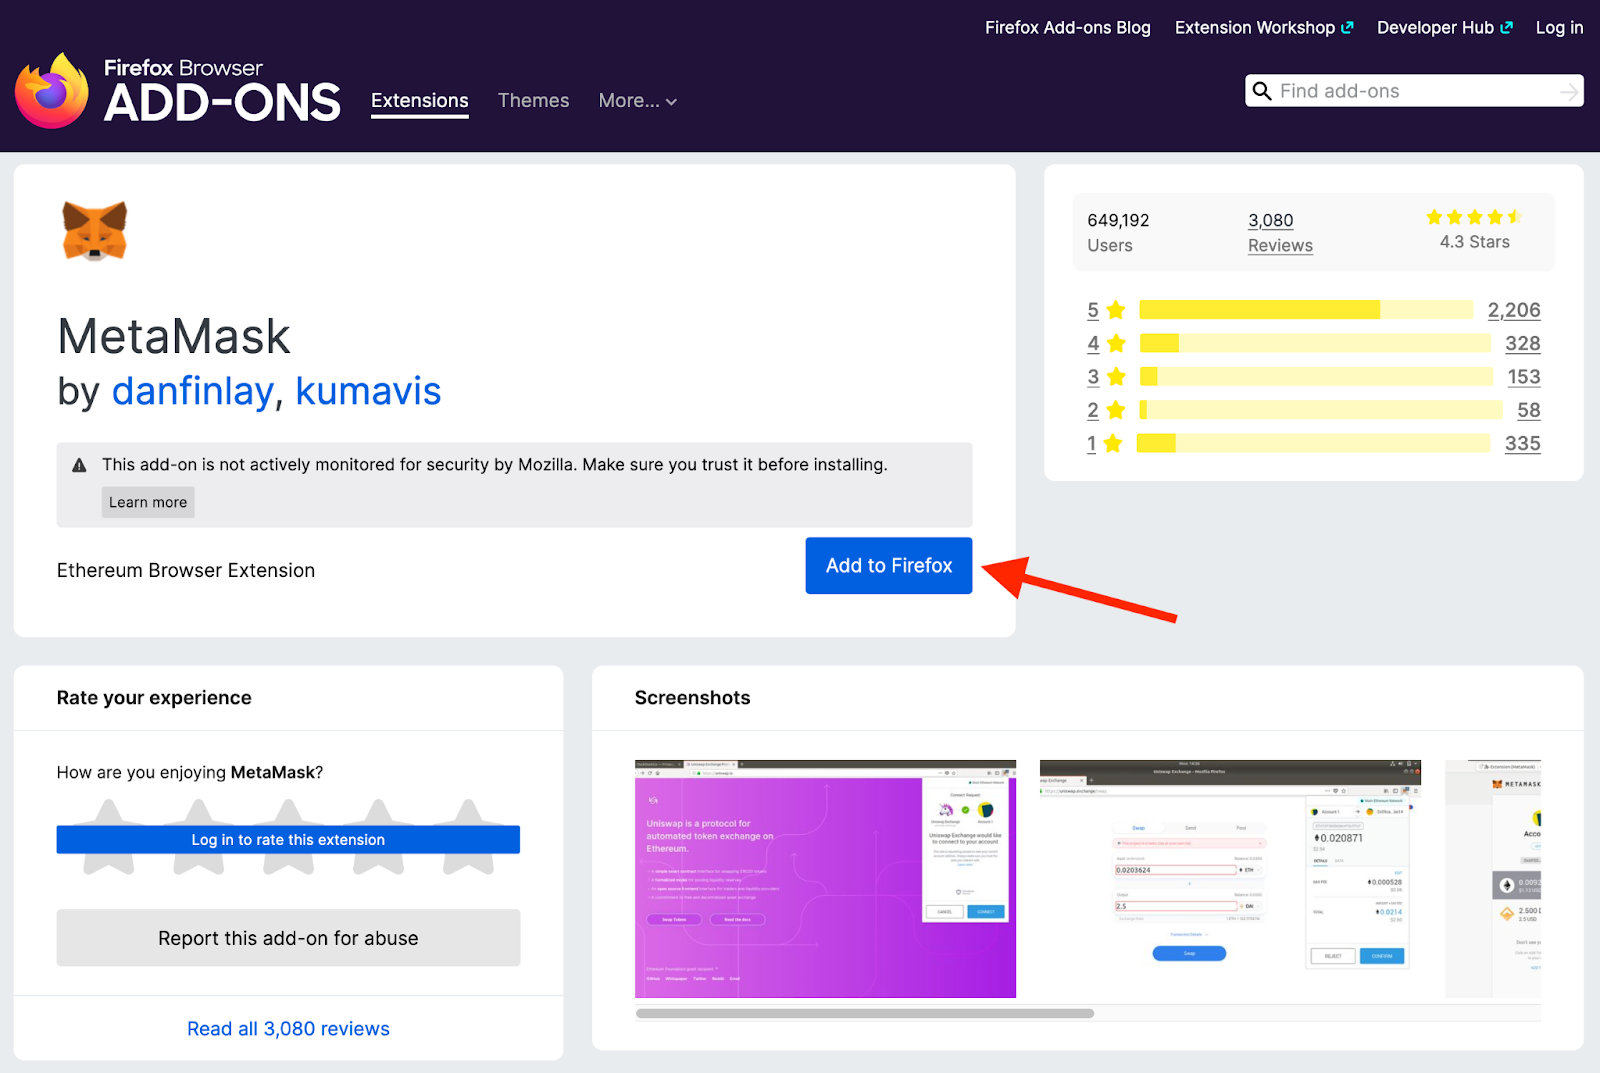
Task: Click the MetaMask fox icon
Action: (x=95, y=230)
